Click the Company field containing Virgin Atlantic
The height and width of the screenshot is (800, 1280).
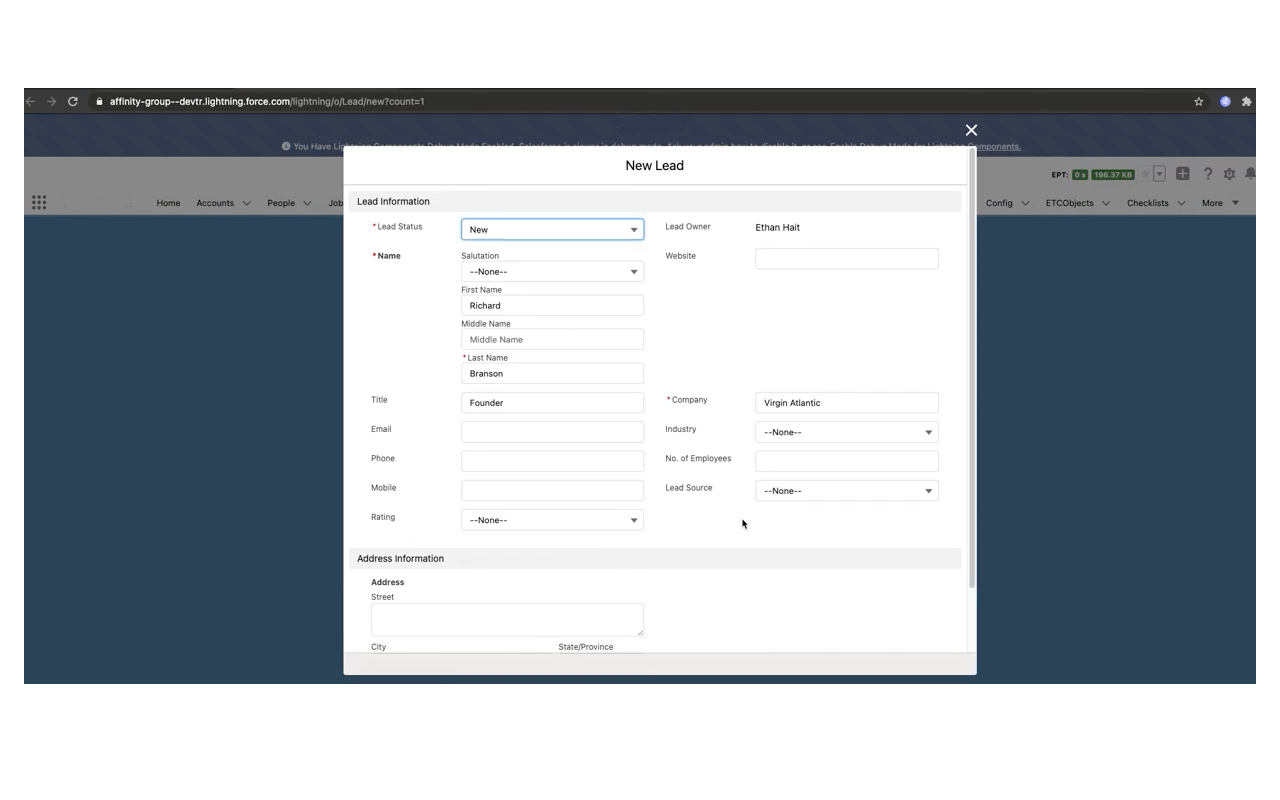point(846,403)
